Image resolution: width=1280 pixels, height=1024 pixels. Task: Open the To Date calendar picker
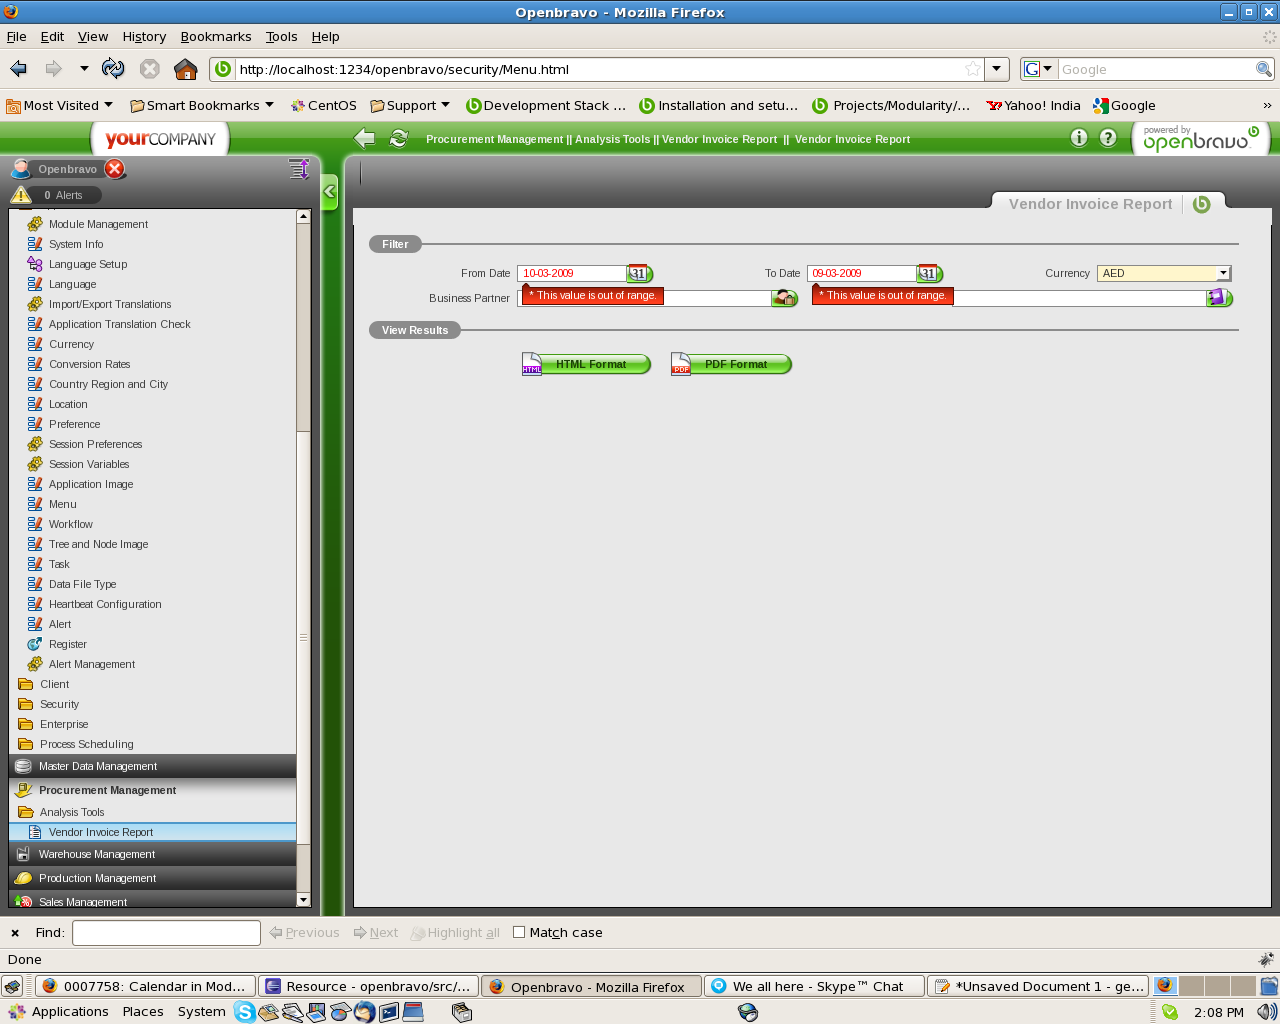(x=928, y=273)
